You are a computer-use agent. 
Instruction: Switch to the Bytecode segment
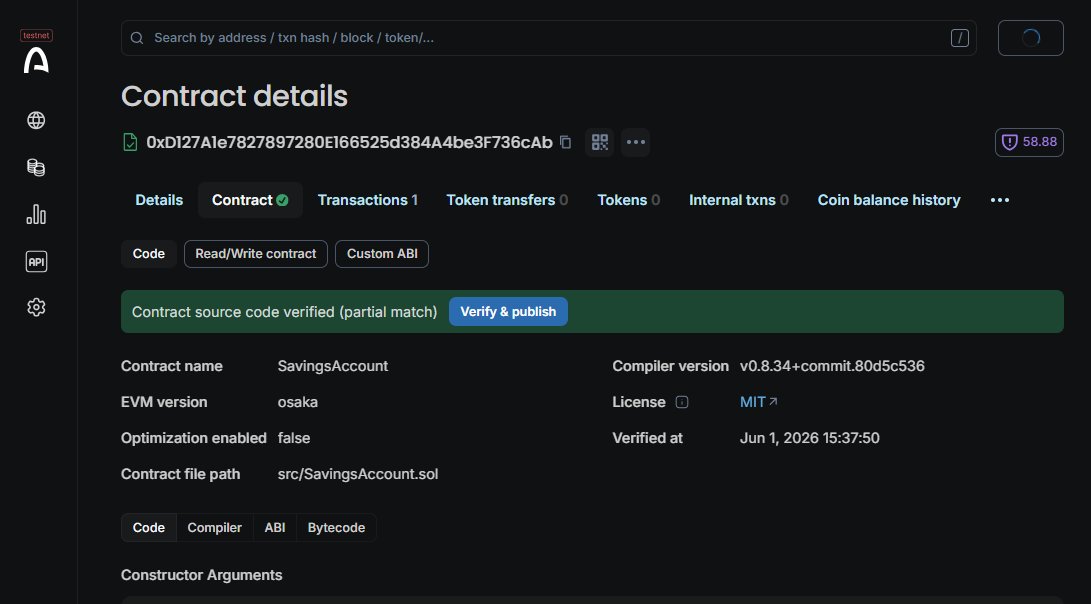(336, 527)
